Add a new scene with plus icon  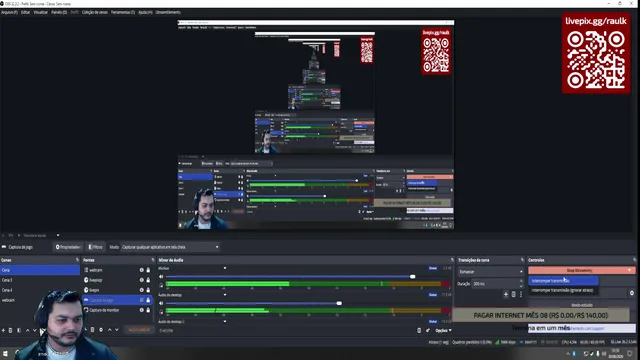tap(3, 330)
